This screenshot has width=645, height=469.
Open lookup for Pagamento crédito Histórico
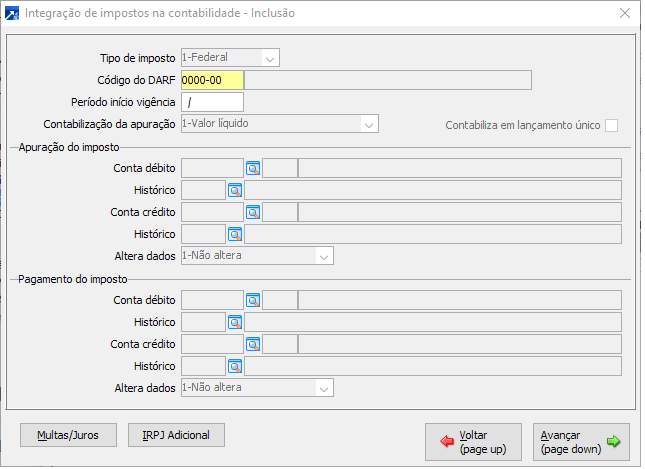[235, 366]
